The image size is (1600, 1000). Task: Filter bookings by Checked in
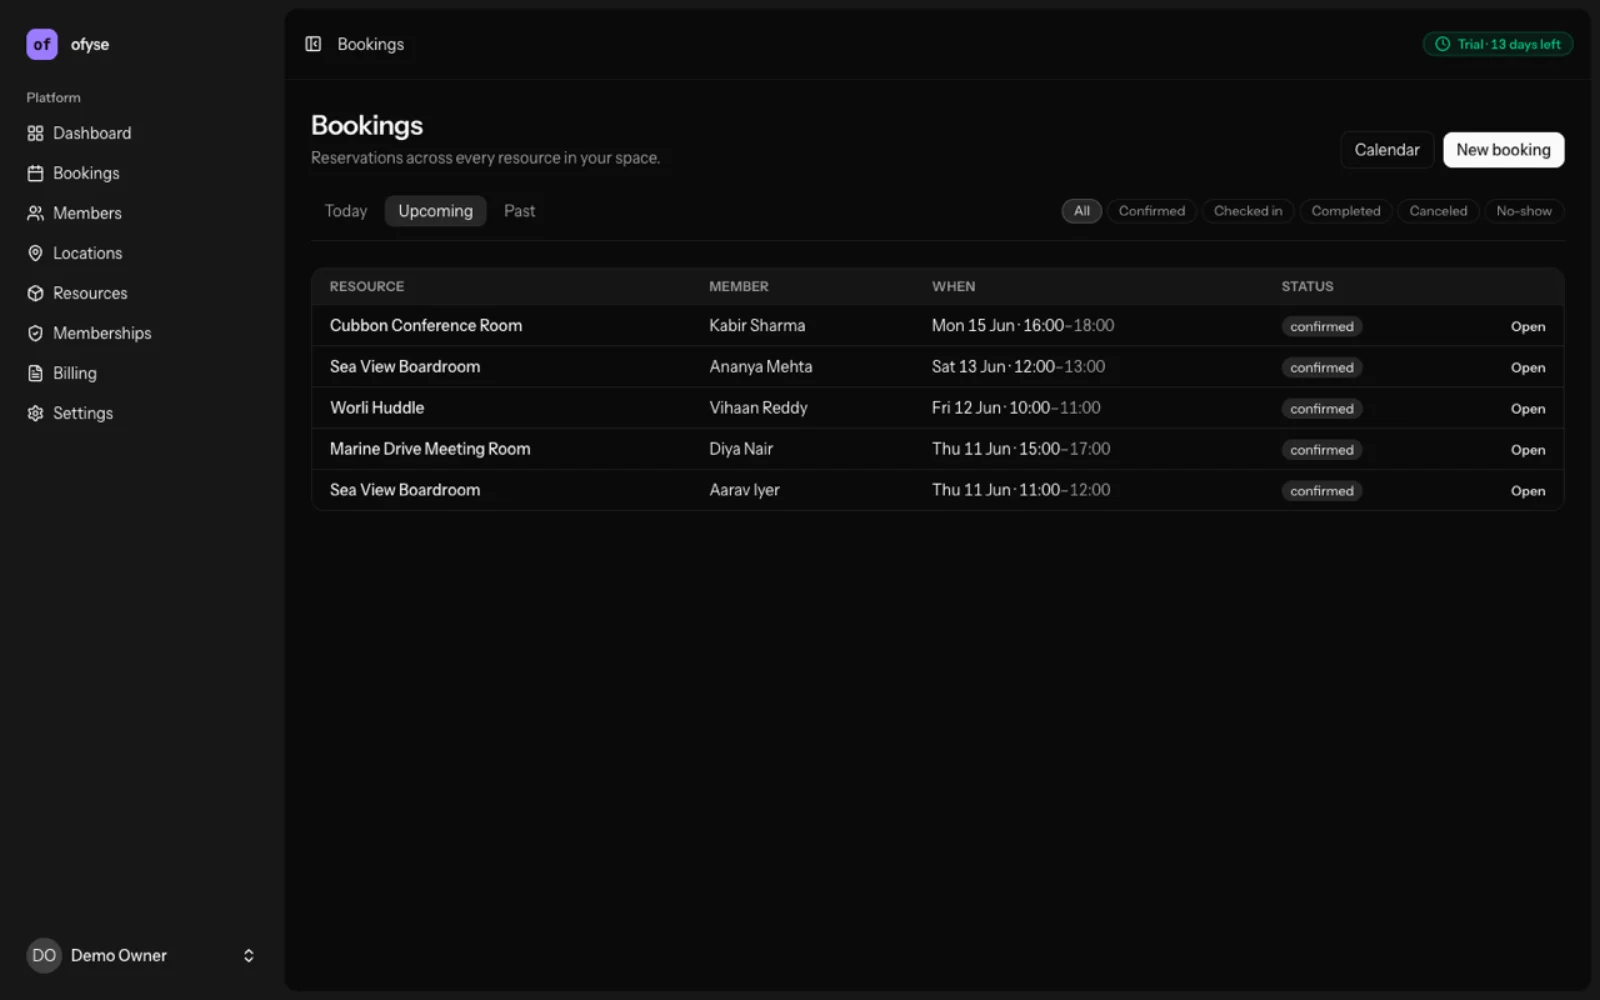point(1247,211)
